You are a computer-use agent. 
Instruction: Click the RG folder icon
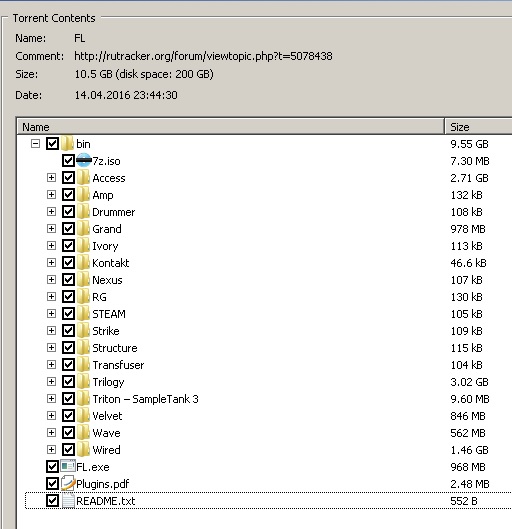83,297
